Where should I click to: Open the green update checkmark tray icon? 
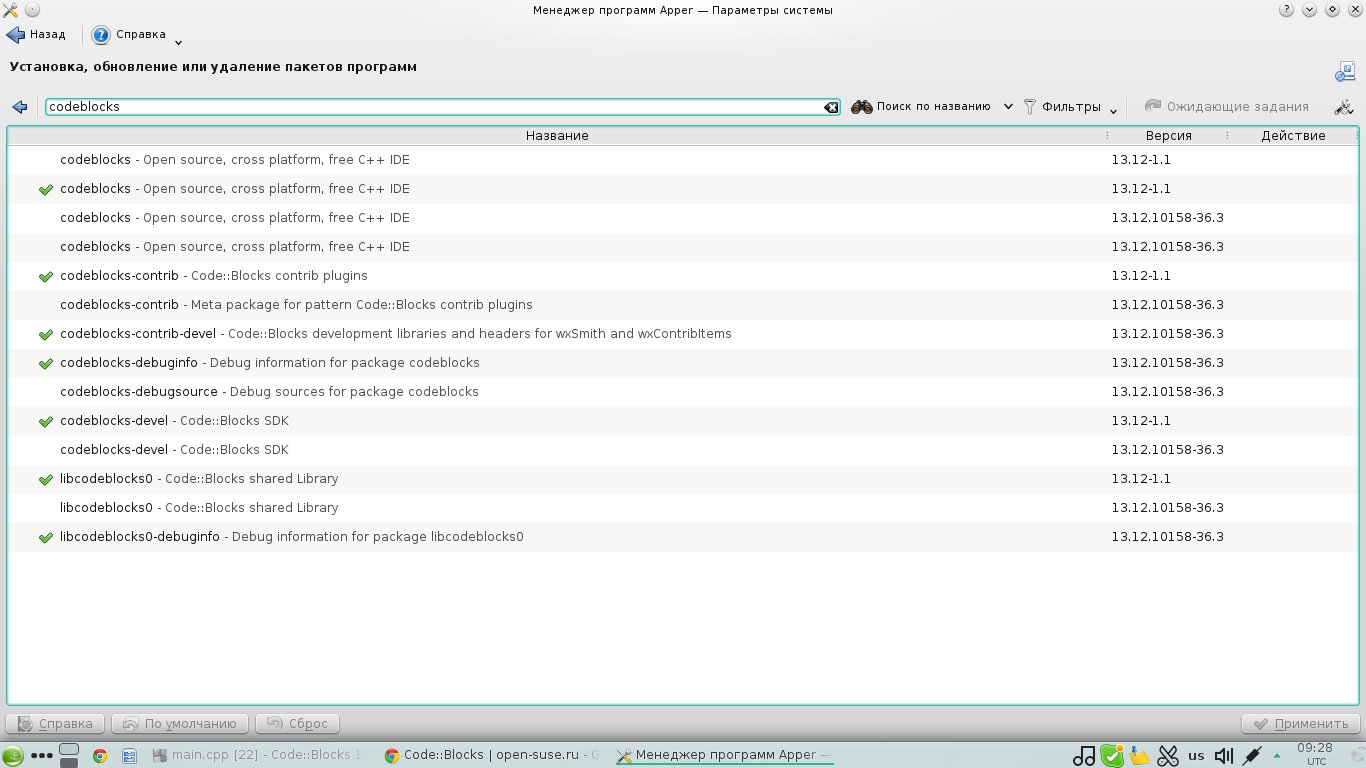tap(1112, 756)
